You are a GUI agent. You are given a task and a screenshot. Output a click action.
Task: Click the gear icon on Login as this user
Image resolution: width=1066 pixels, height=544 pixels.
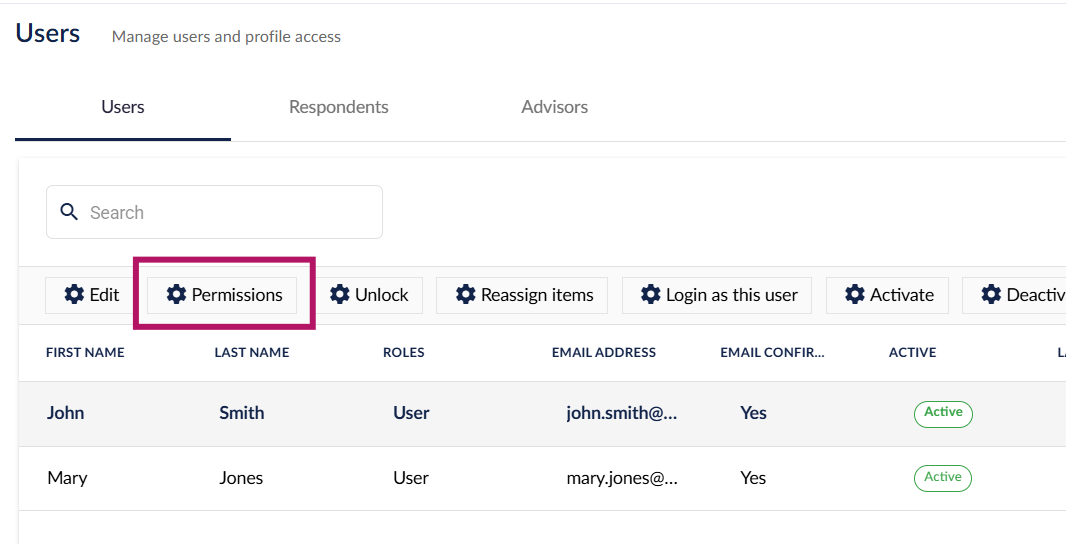pyautogui.click(x=651, y=295)
